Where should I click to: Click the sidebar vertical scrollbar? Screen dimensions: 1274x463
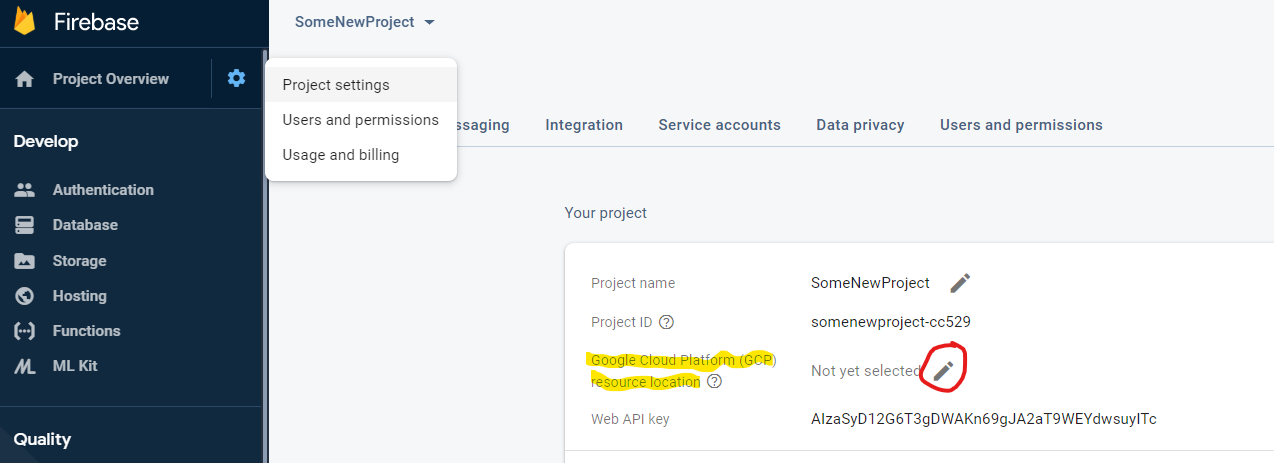[264, 255]
